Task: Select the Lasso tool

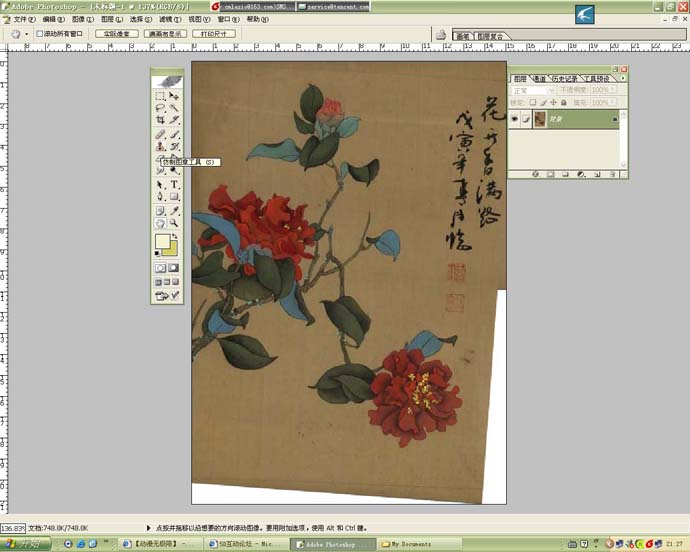Action: [x=160, y=108]
